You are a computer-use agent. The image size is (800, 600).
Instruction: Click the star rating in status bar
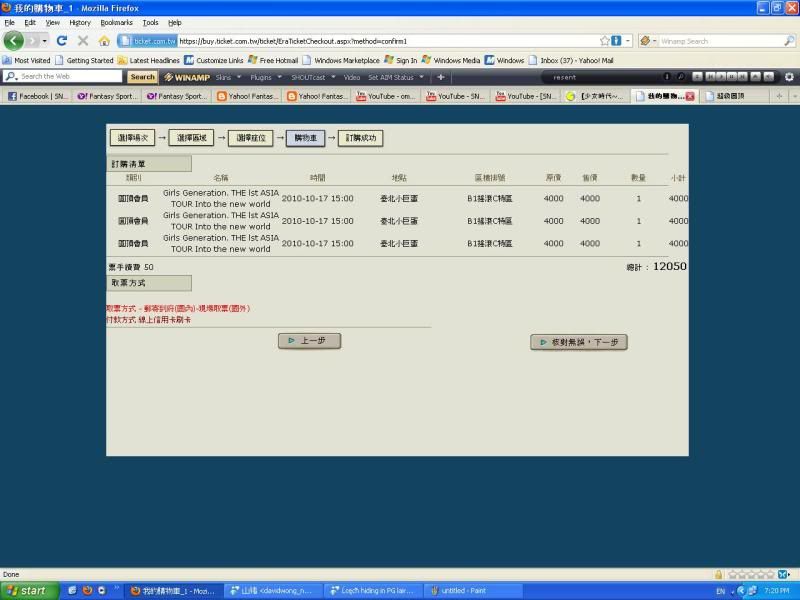[x=752, y=574]
